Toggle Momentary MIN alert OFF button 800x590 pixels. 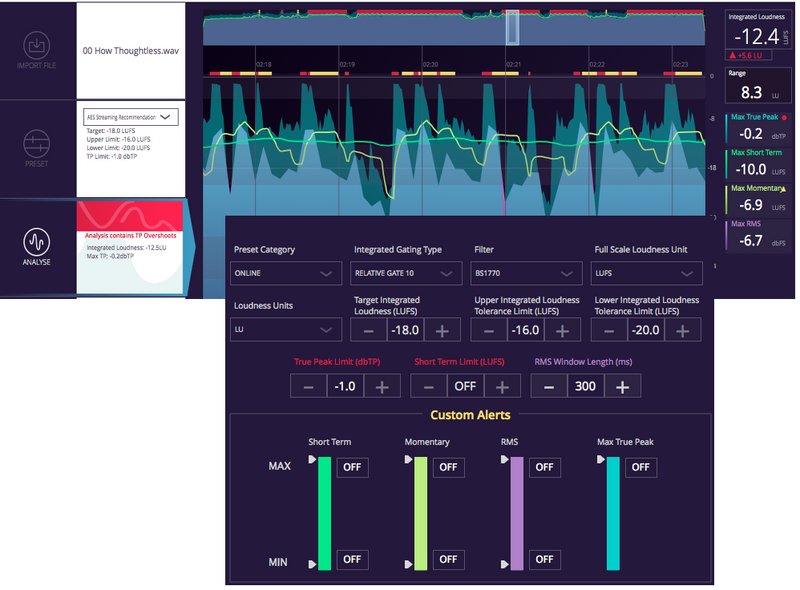tap(447, 559)
